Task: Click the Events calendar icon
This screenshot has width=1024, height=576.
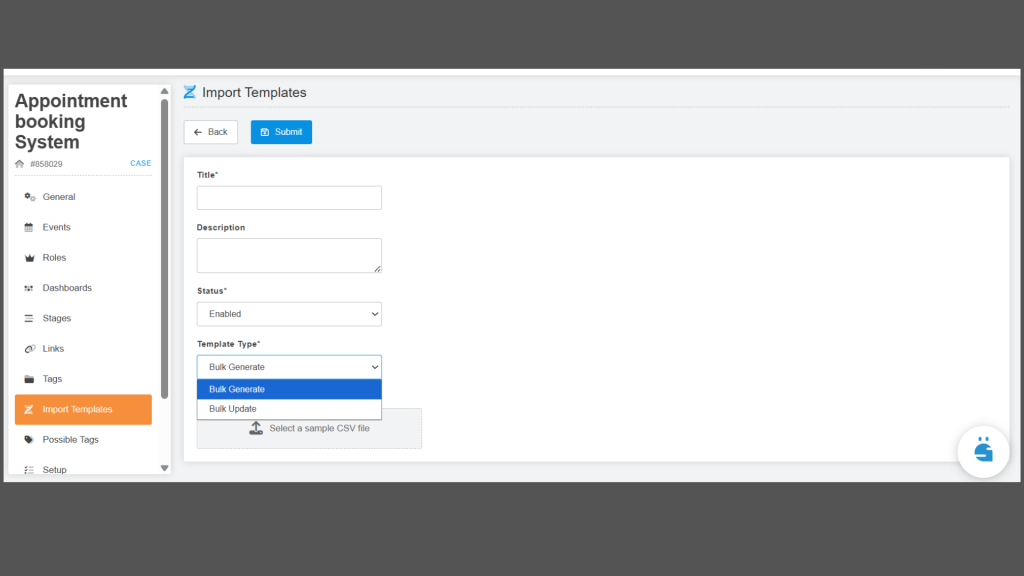Action: [29, 227]
